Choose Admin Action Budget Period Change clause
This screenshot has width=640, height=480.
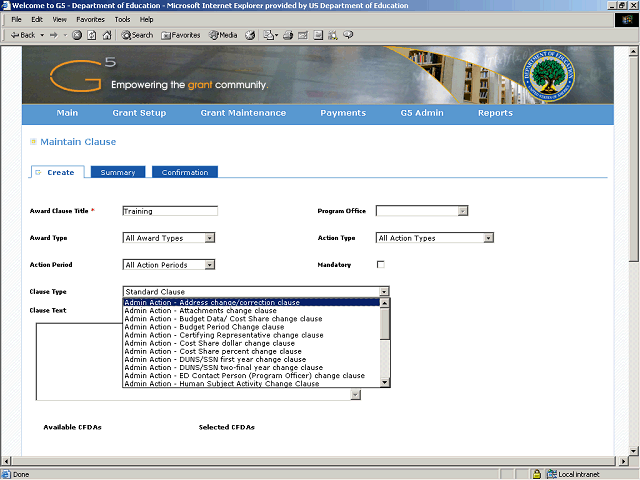pos(251,327)
